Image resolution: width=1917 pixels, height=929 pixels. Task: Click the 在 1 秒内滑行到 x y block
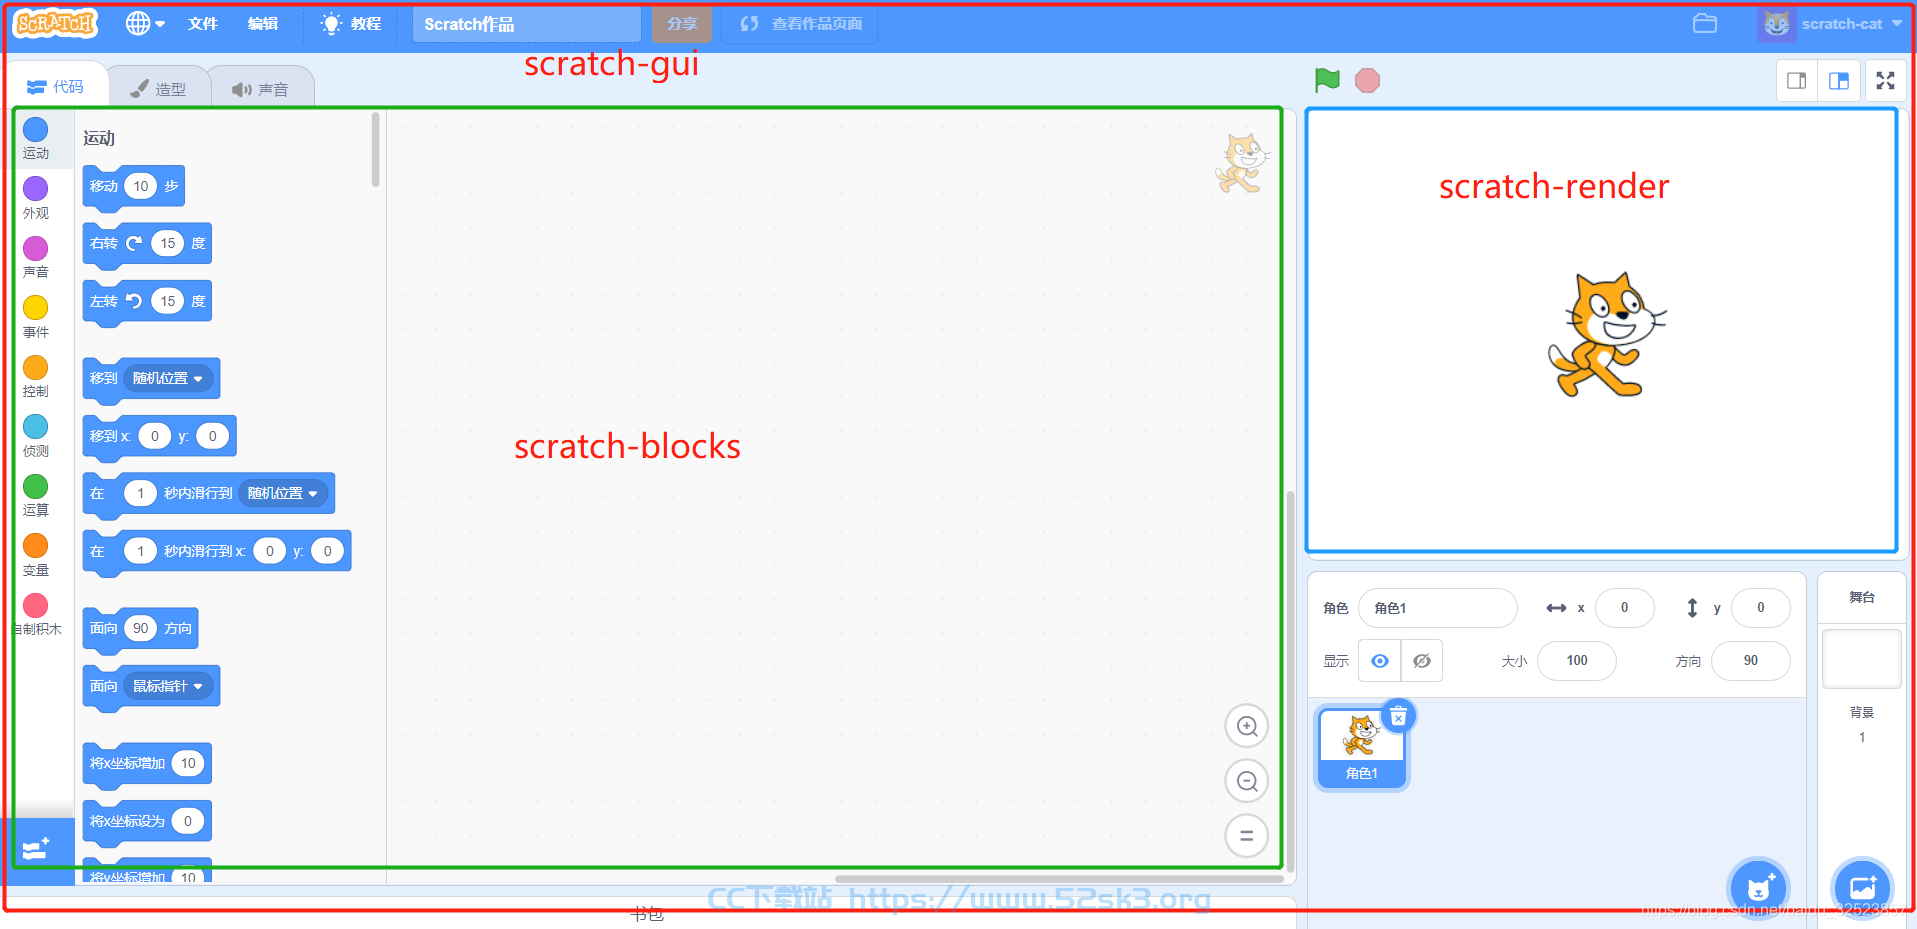pos(217,552)
